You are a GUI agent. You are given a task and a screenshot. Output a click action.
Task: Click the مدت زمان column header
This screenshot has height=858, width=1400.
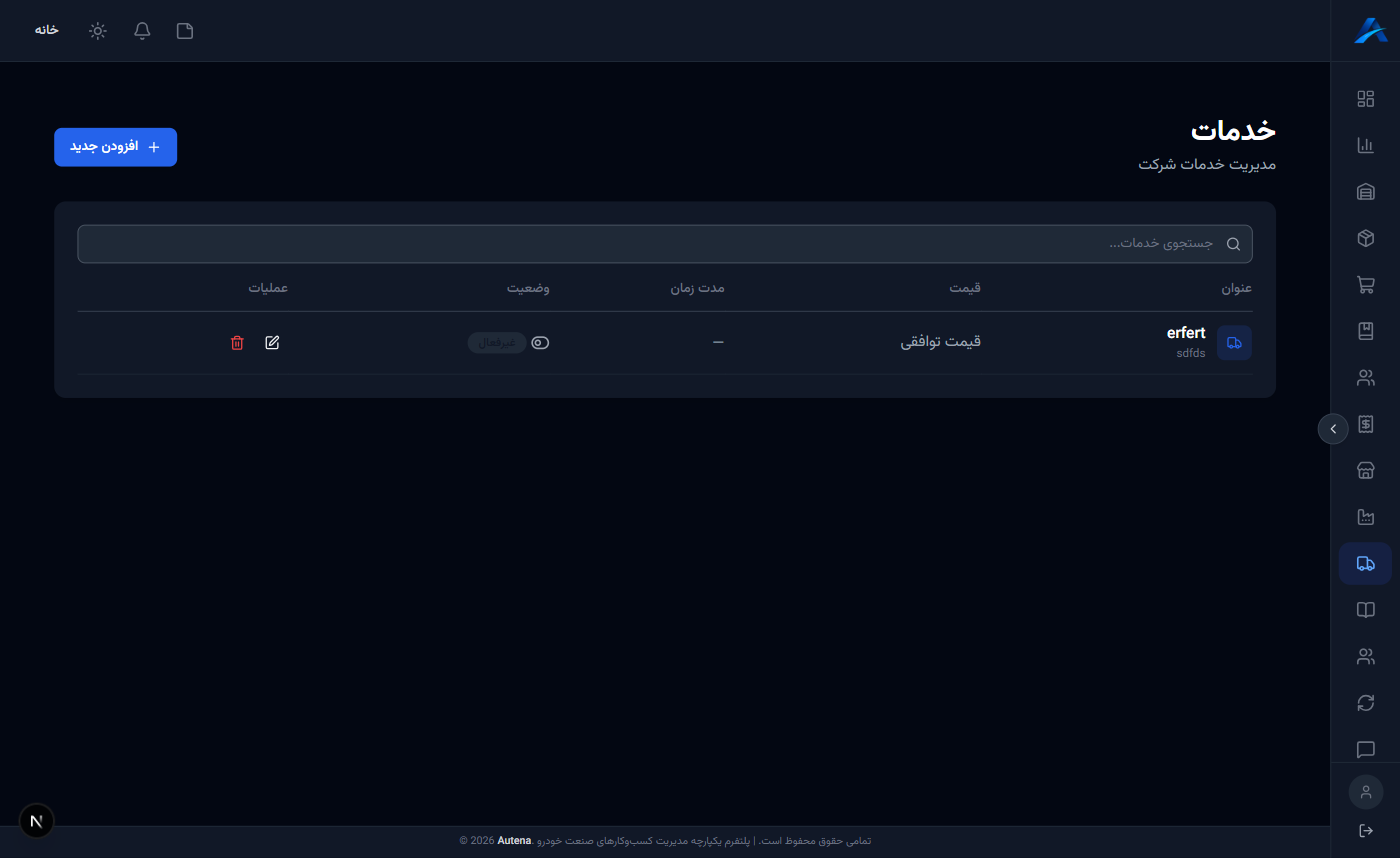click(697, 288)
